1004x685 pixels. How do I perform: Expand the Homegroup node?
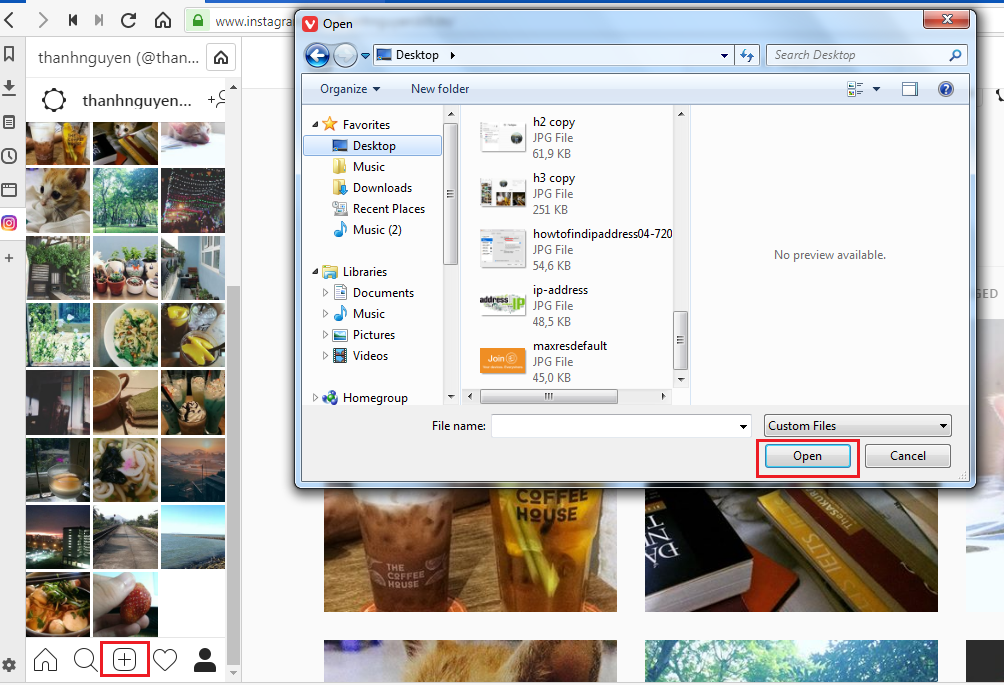[315, 398]
